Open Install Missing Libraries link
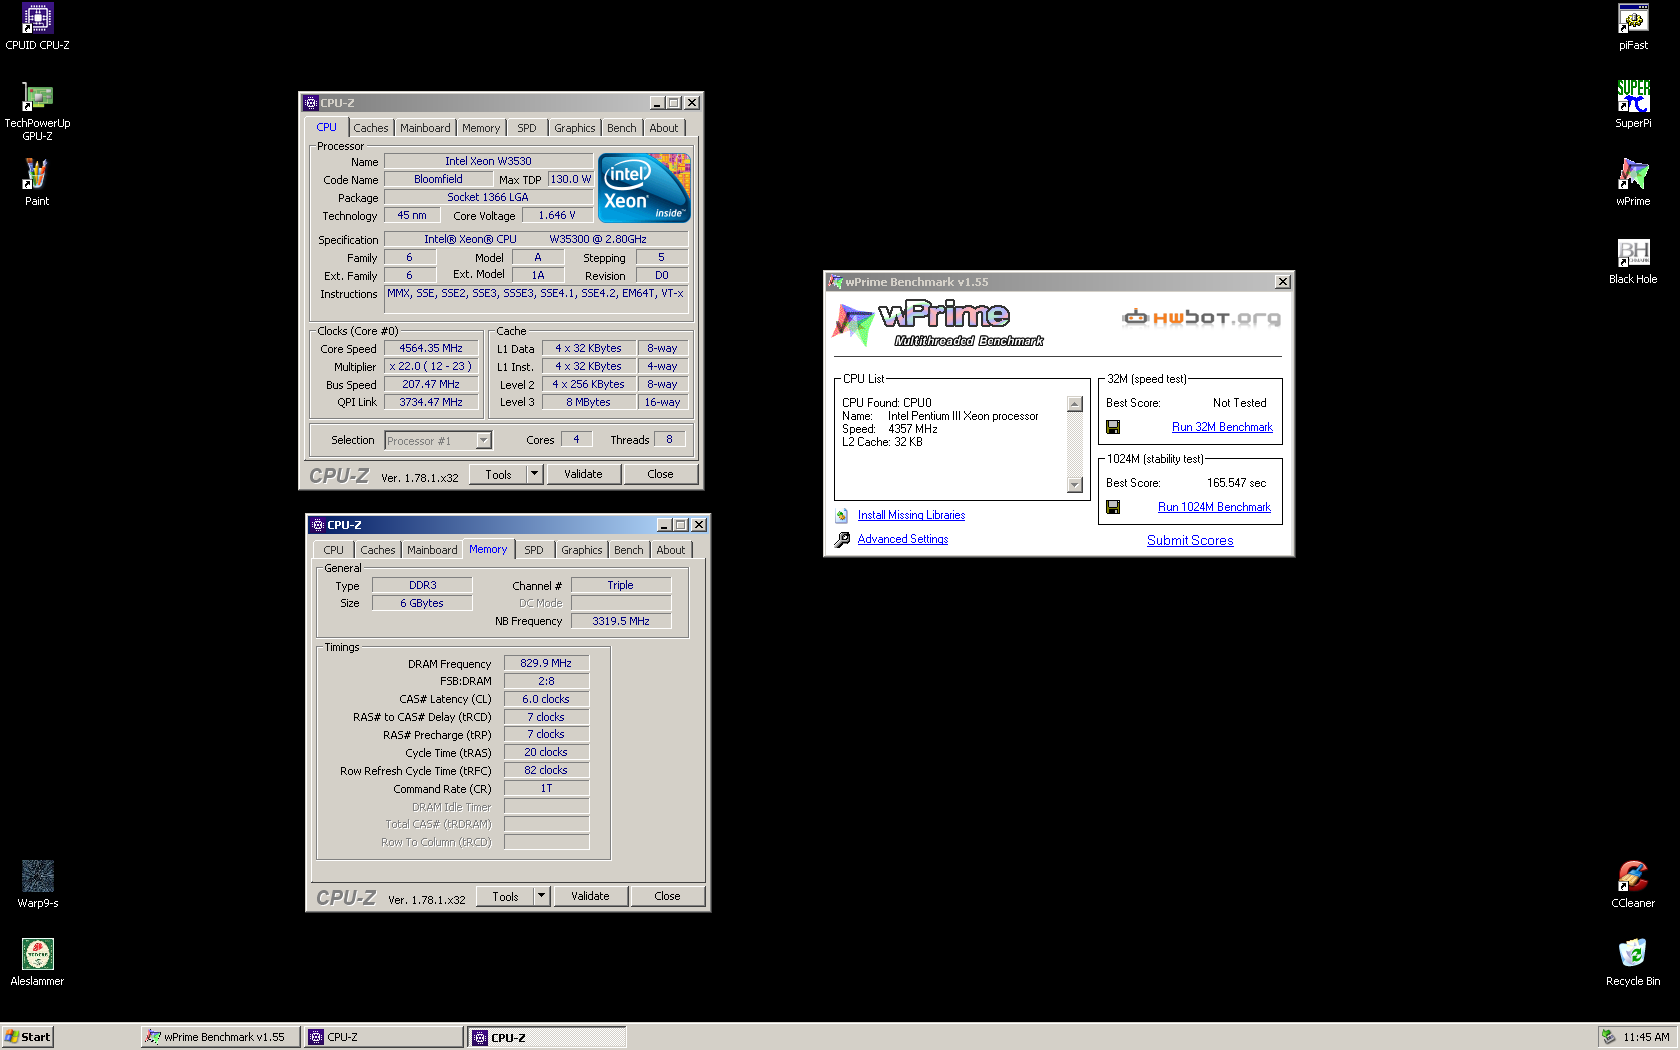 coord(911,515)
